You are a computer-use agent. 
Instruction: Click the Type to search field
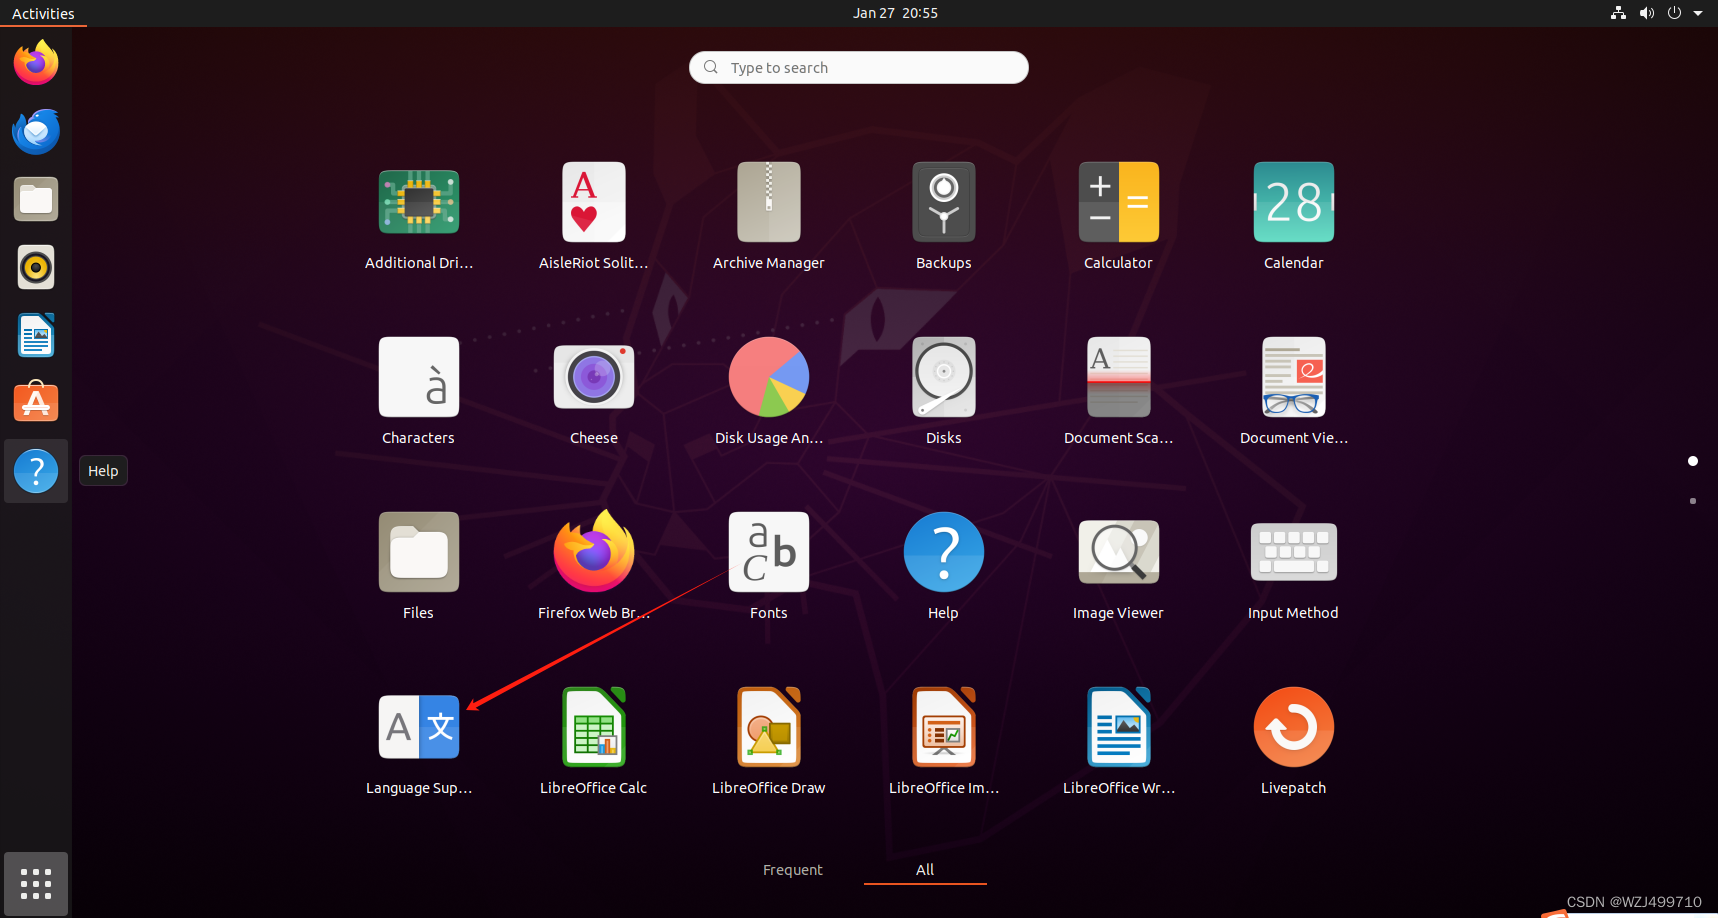(x=859, y=68)
